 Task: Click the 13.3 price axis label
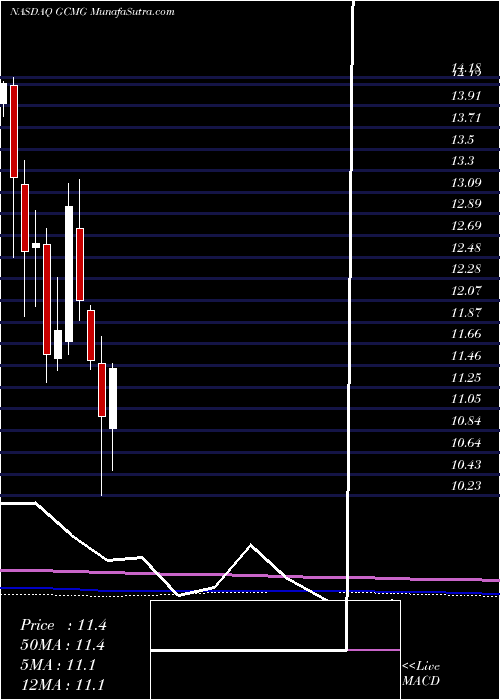point(462,161)
